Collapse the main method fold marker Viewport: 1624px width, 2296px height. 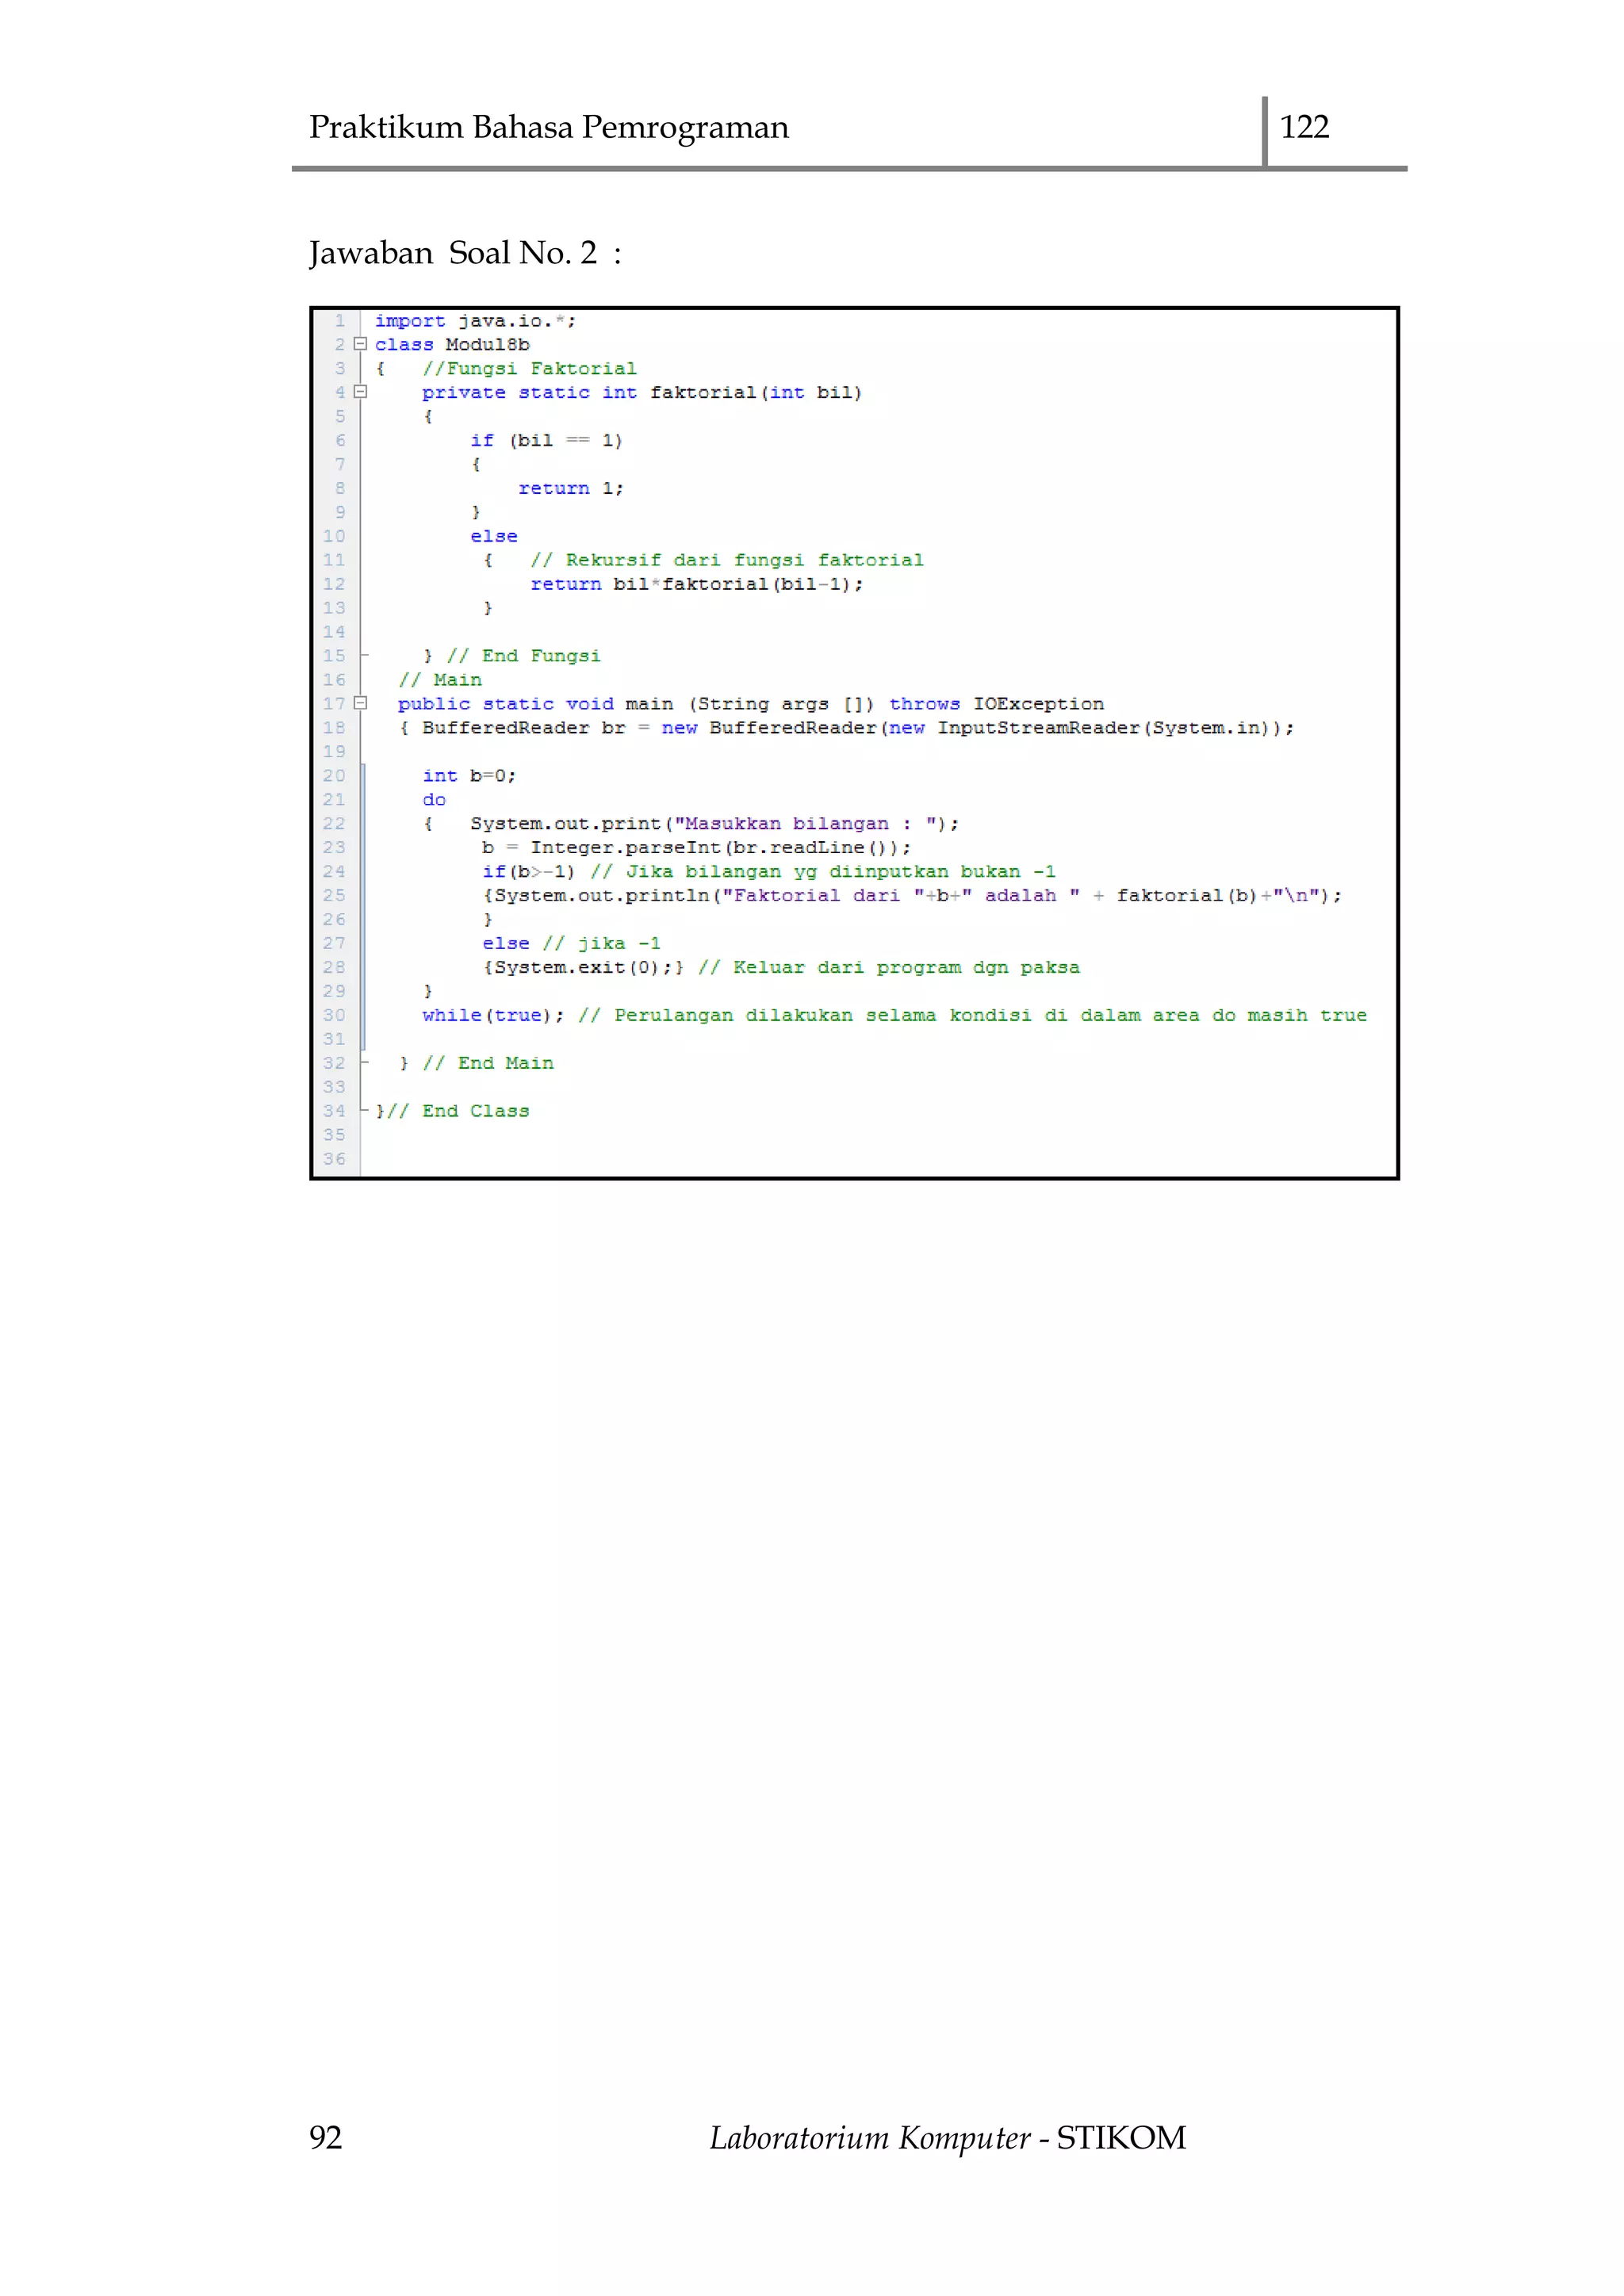[x=361, y=703]
